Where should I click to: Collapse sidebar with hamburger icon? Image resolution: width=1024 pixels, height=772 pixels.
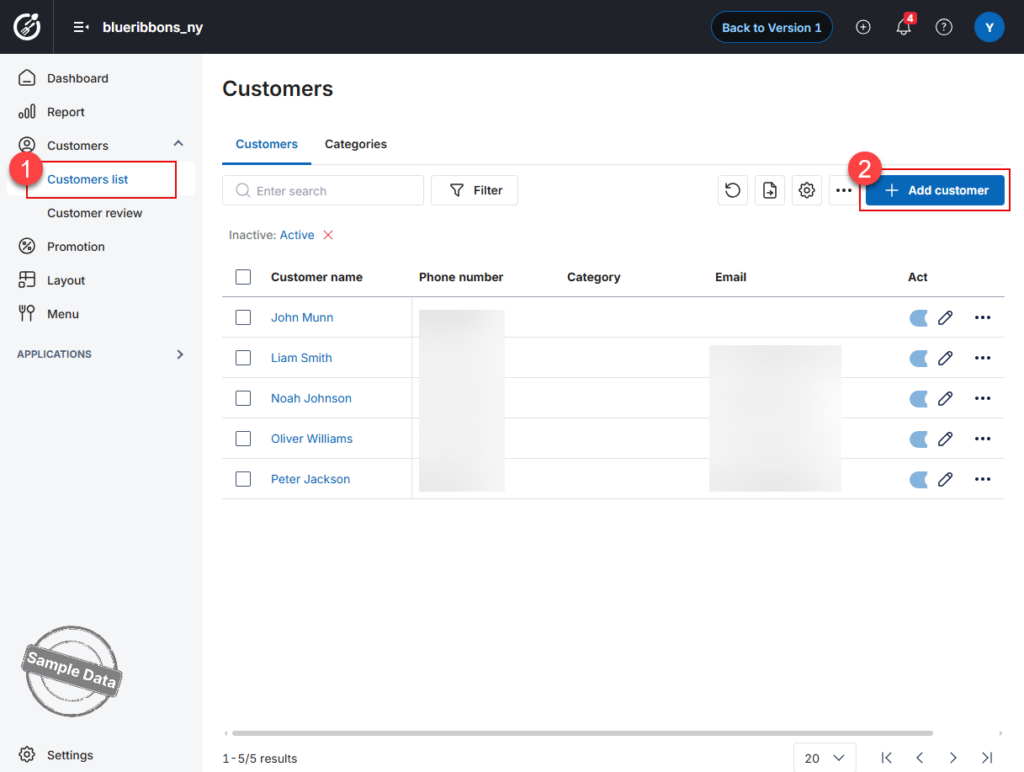tap(81, 27)
